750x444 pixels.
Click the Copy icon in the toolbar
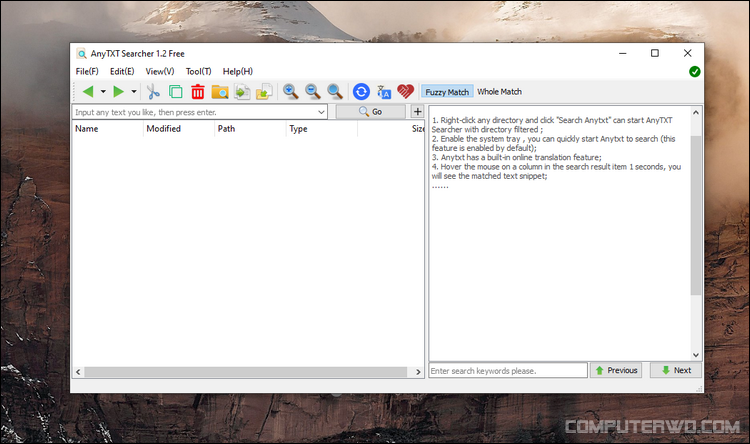click(176, 91)
